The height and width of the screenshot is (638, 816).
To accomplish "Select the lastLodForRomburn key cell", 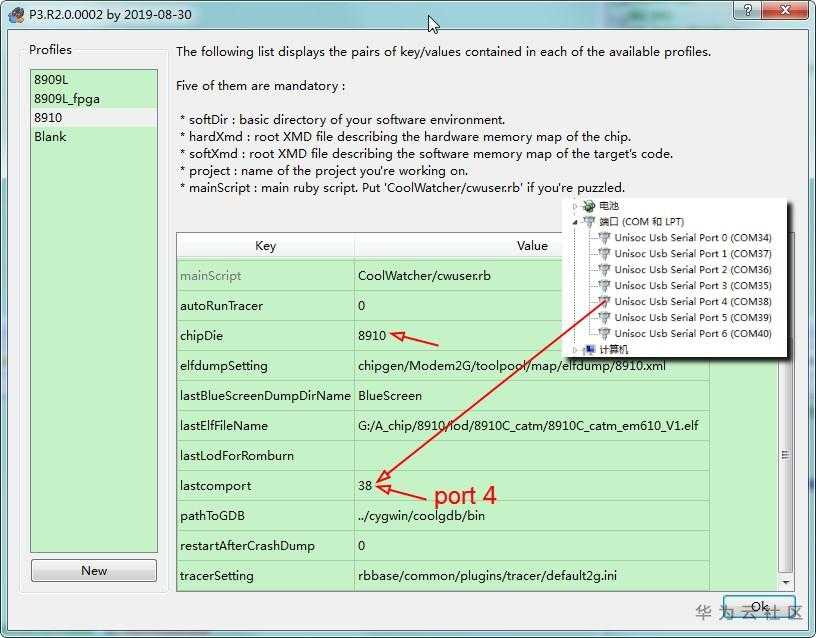I will coord(265,456).
